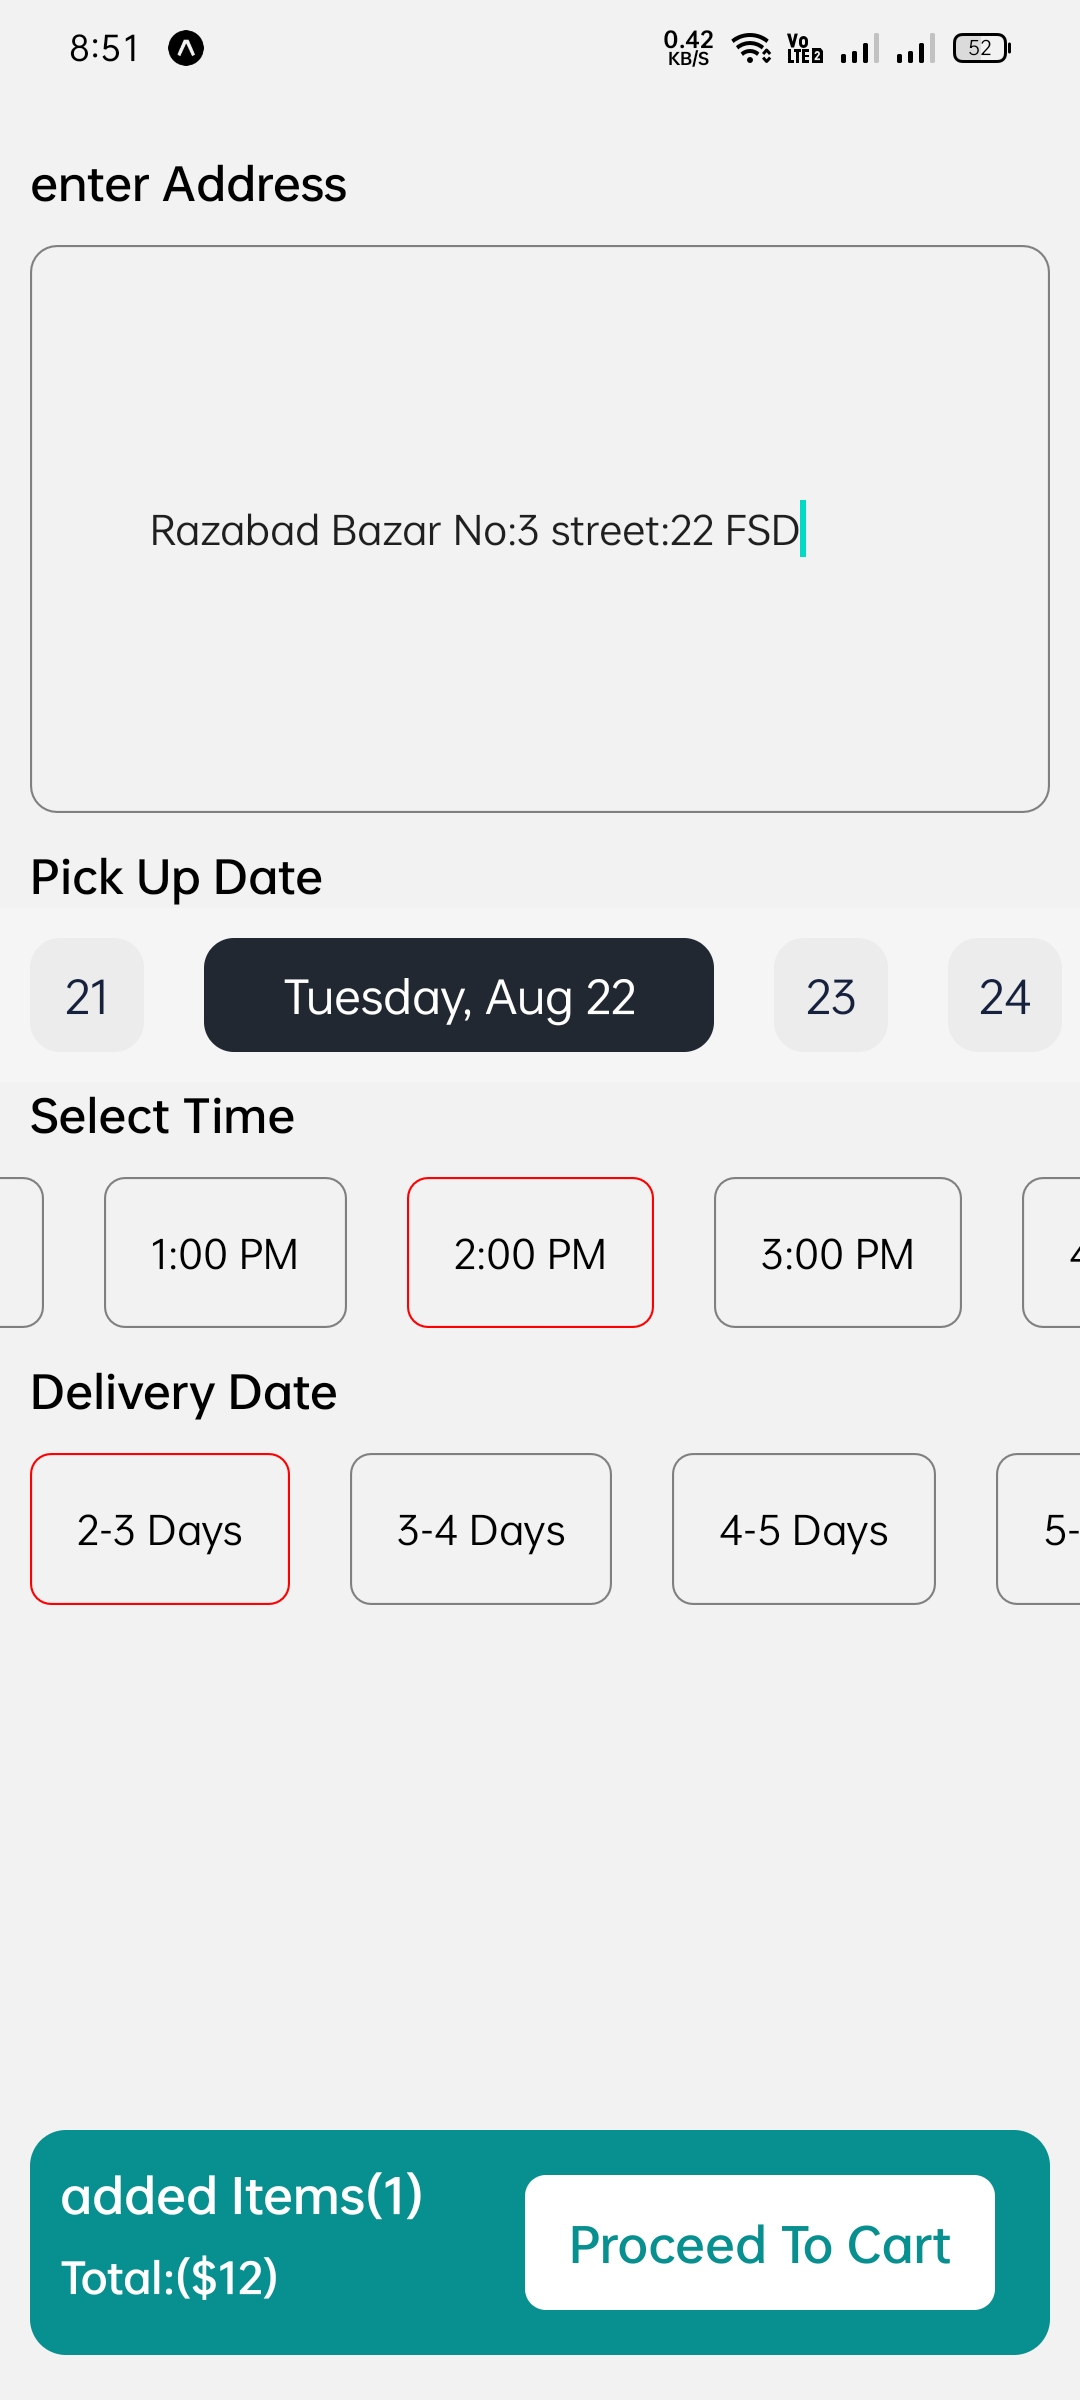Select Tuesday, Aug 22 pick up date

459,996
